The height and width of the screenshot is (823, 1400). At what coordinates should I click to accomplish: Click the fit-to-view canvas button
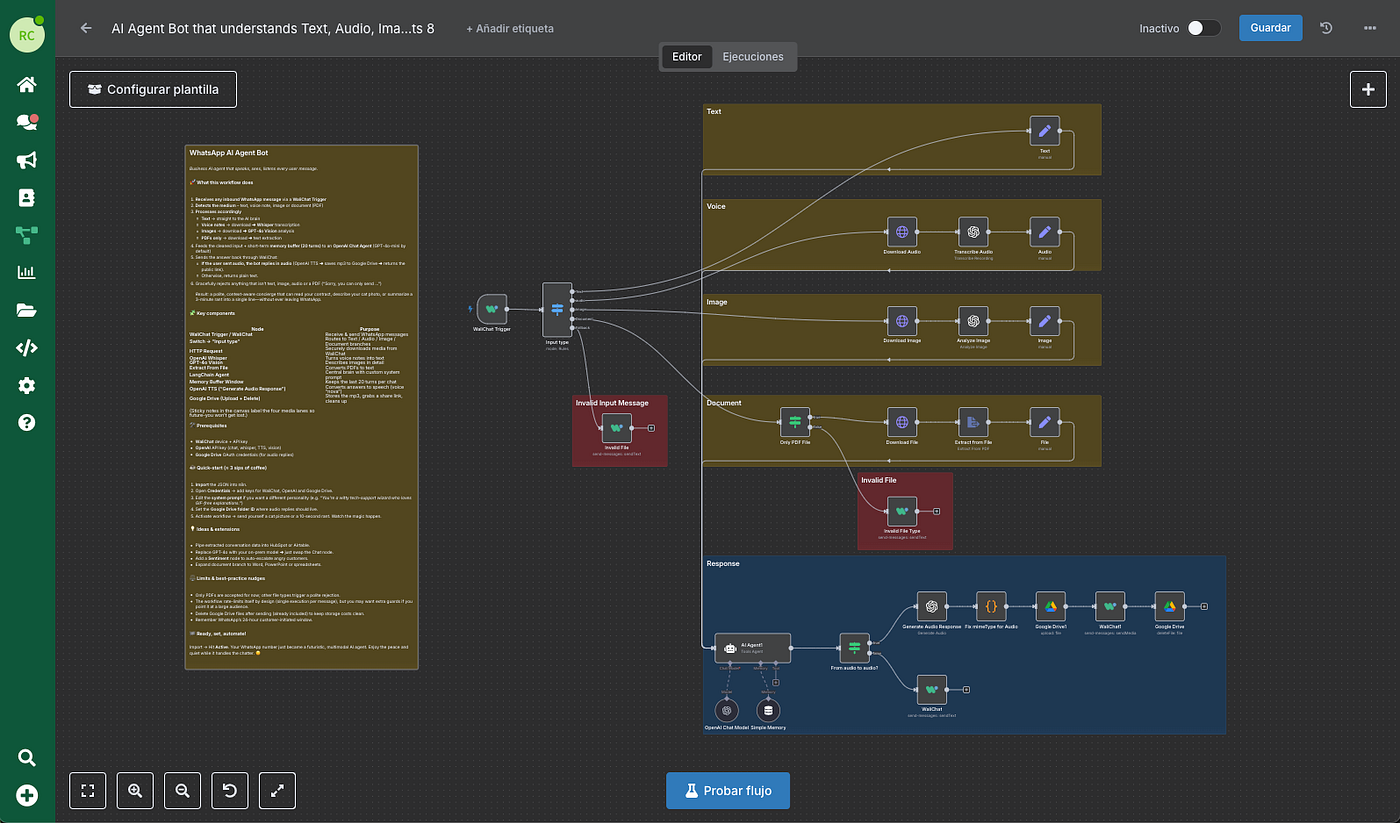[x=88, y=790]
